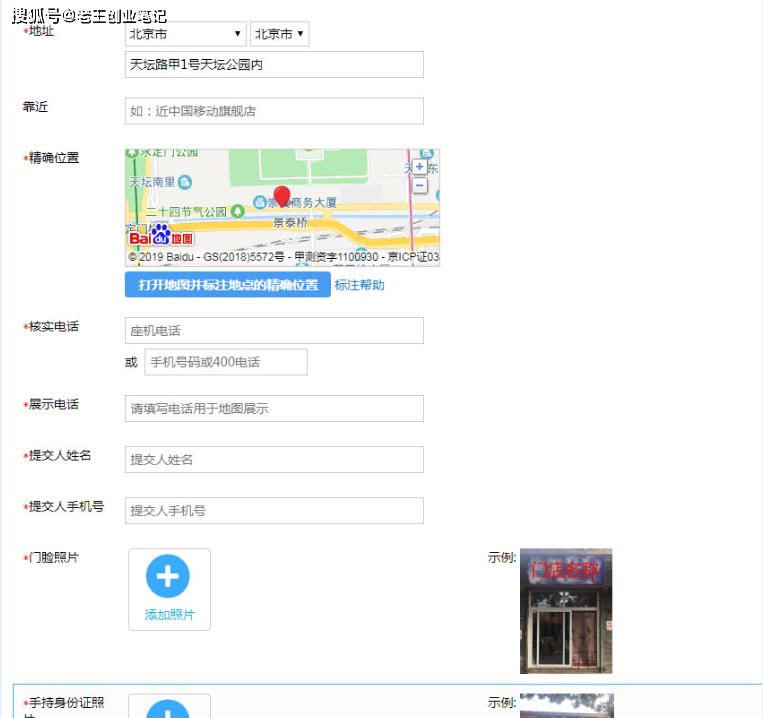The width and height of the screenshot is (763, 718).
Task: Click the plus icon for 手持身份证照
Action: pyautogui.click(x=168, y=709)
